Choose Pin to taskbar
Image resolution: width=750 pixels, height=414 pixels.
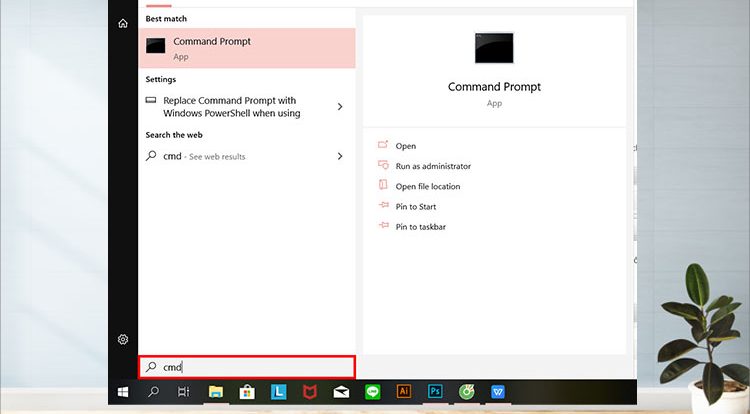point(420,227)
